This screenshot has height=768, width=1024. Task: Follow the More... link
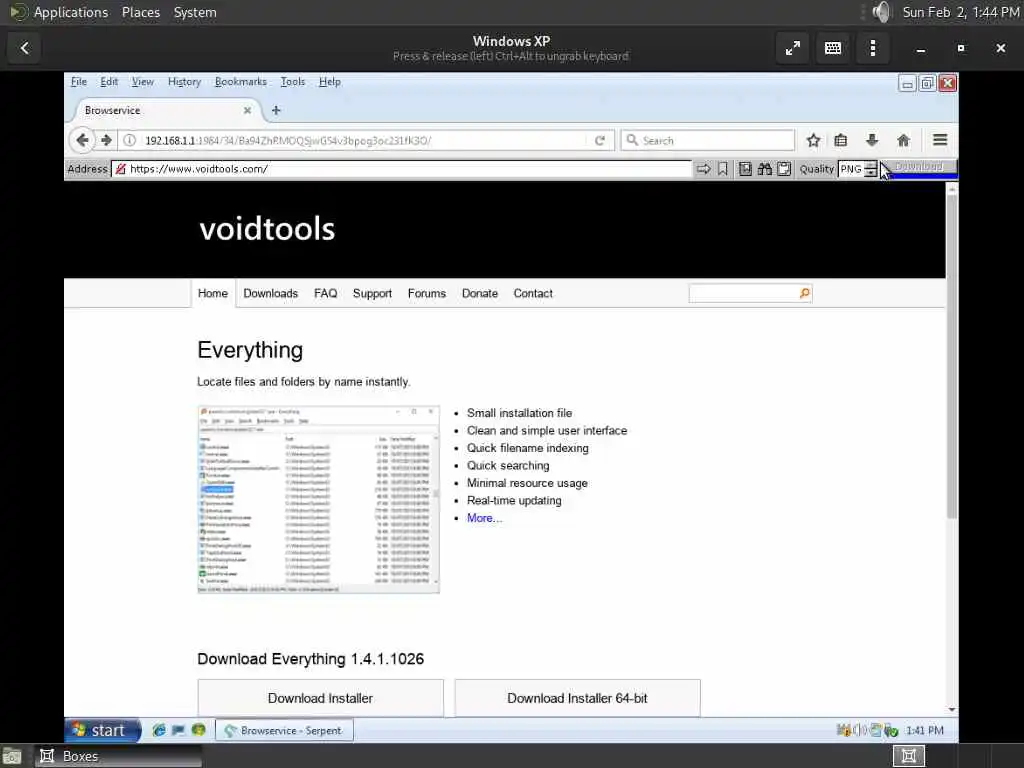pos(485,518)
